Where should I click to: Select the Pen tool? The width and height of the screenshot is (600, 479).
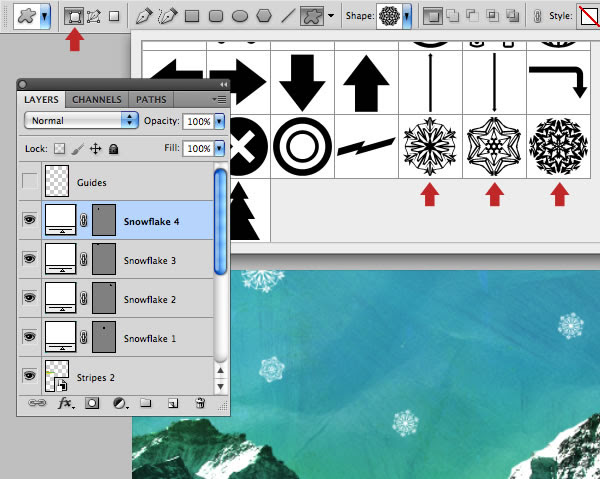[x=144, y=16]
